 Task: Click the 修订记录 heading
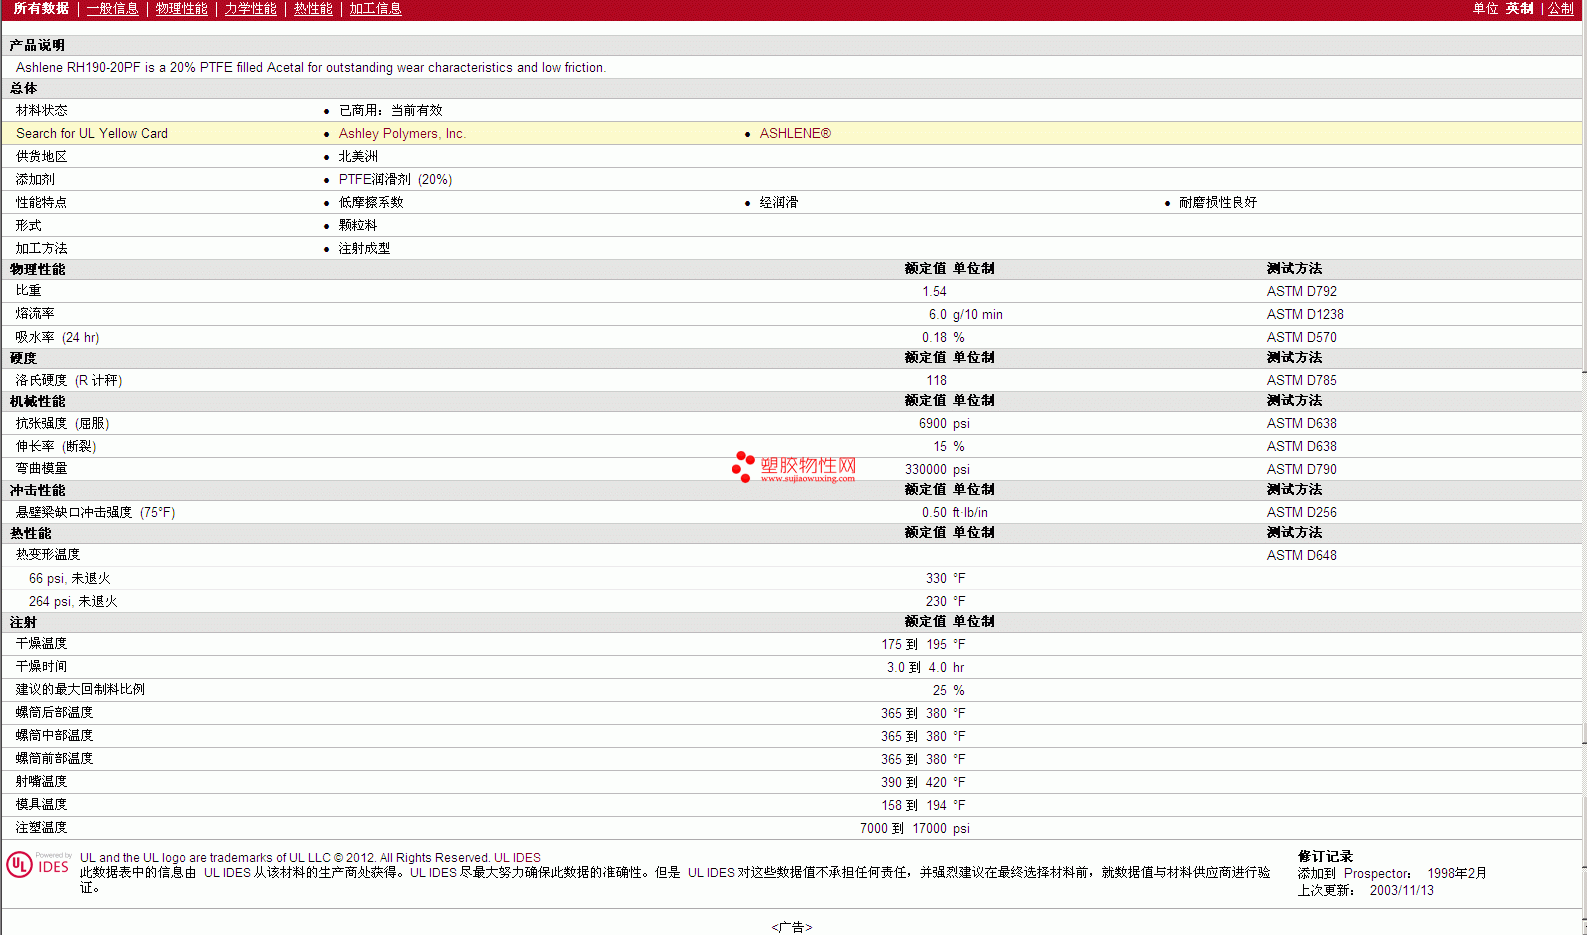click(1325, 857)
